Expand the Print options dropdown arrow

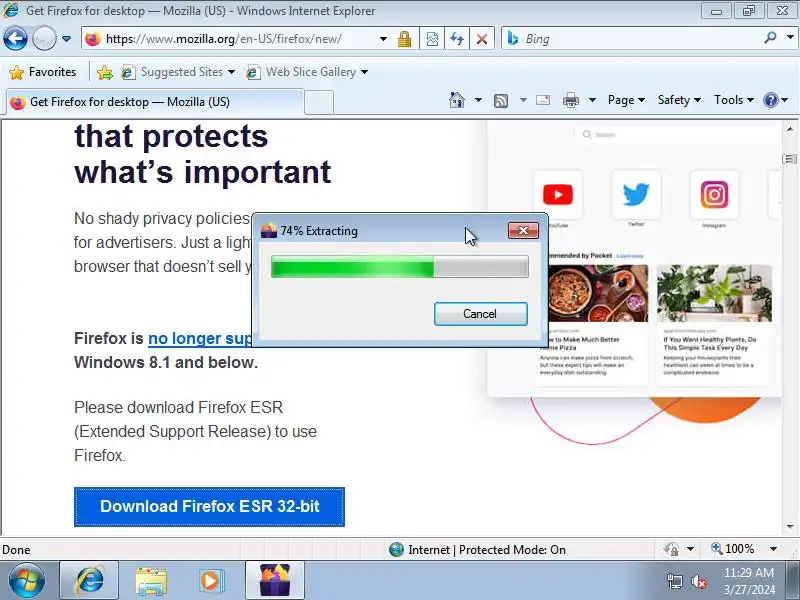pos(592,100)
